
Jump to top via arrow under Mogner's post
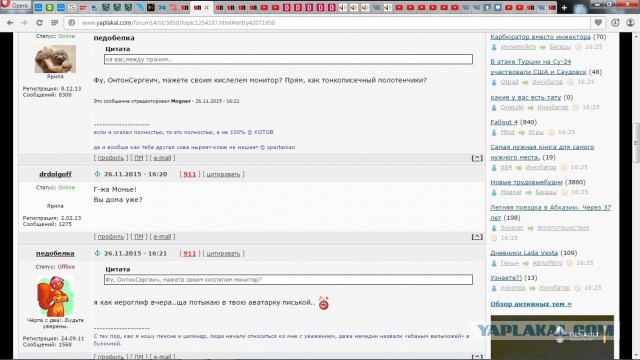point(477,158)
